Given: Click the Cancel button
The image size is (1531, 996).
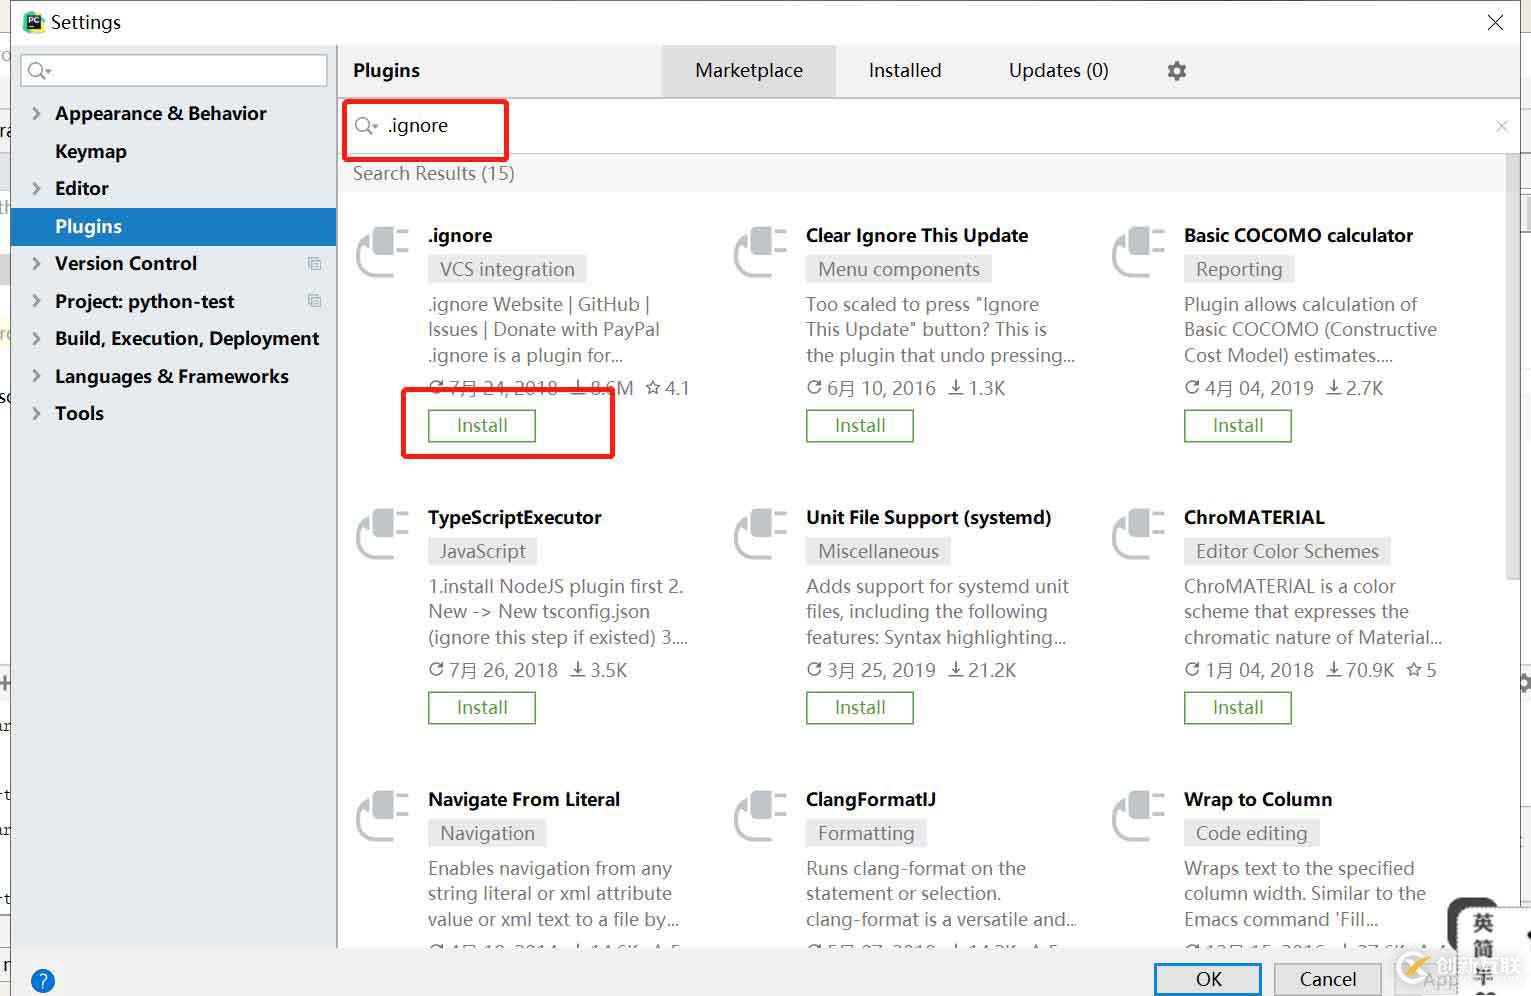Looking at the screenshot, I should 1328,979.
